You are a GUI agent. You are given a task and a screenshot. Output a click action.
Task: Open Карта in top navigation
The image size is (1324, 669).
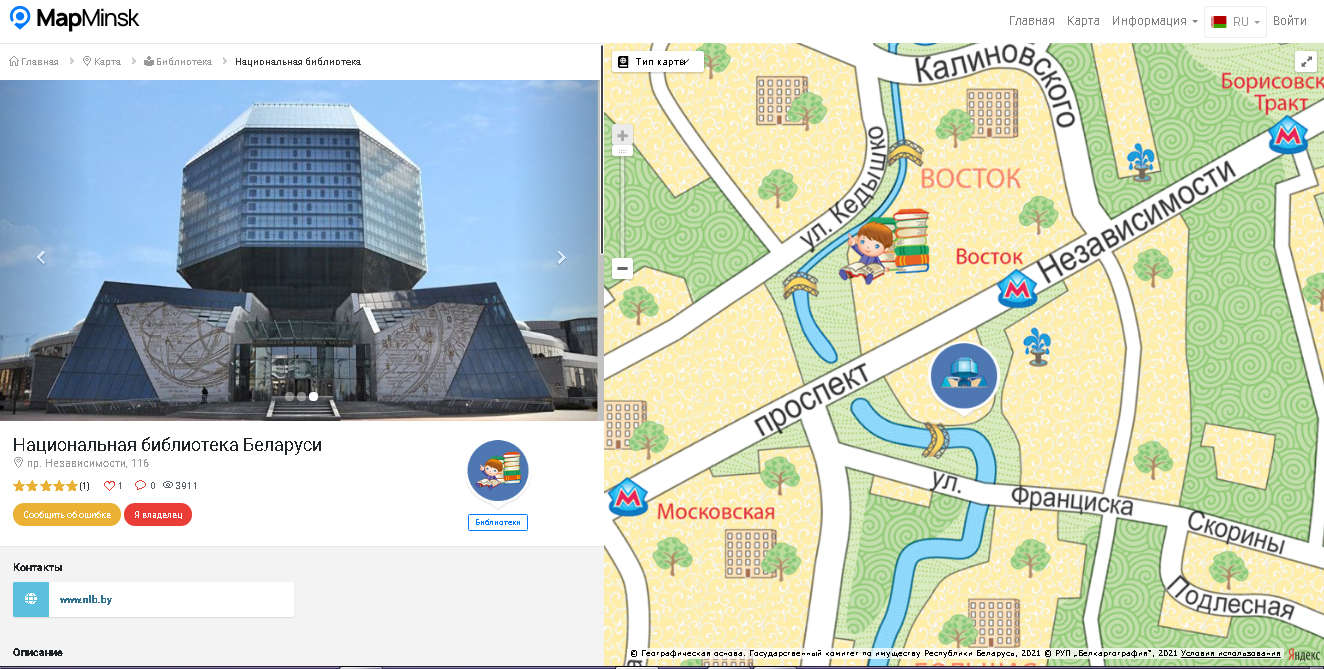coord(1083,21)
